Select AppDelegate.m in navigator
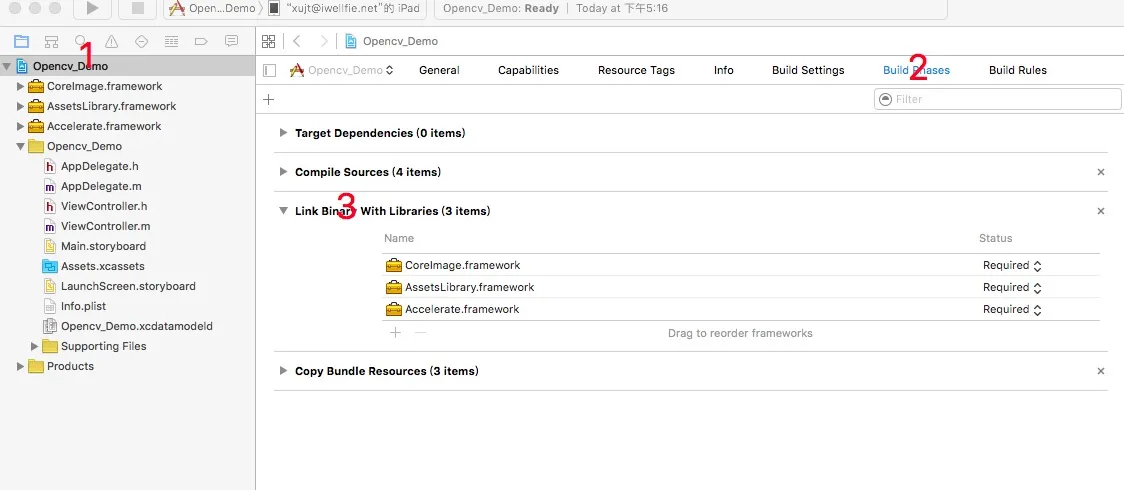 point(101,186)
